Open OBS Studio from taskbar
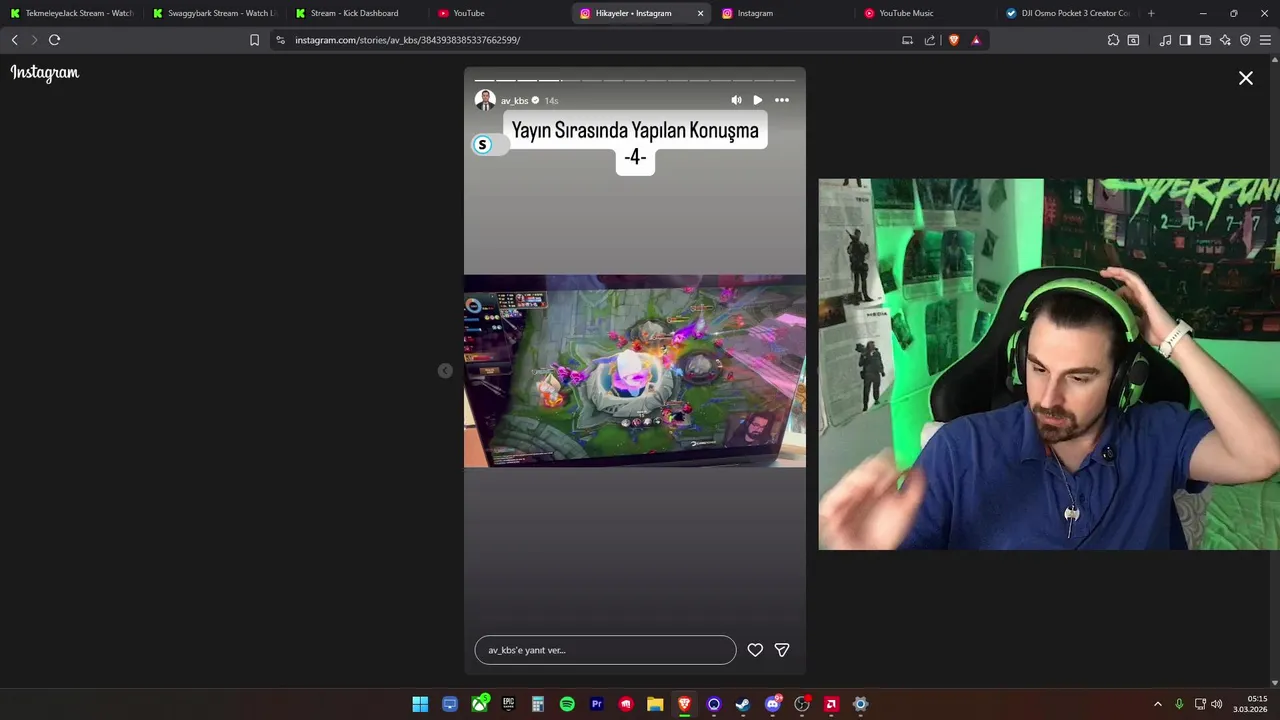 [x=802, y=704]
